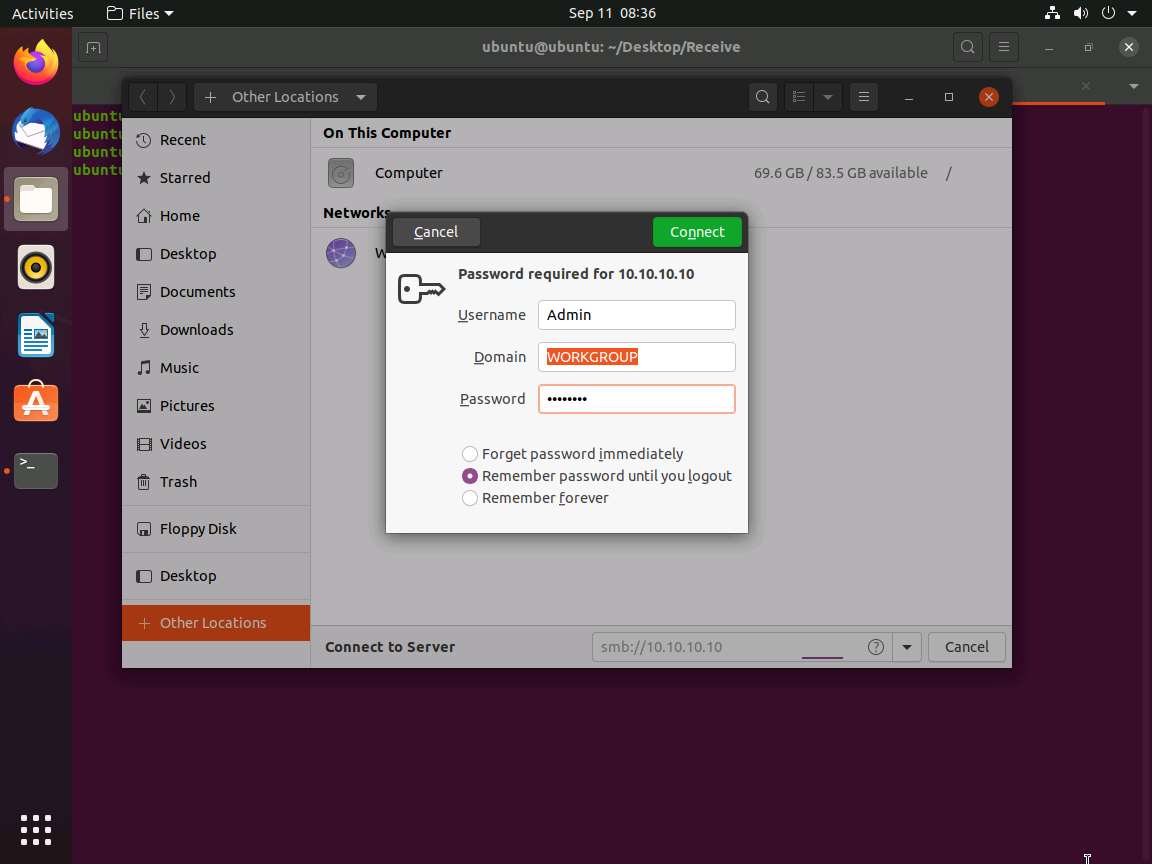Open LibreOffice Writer from the dock

(35, 335)
